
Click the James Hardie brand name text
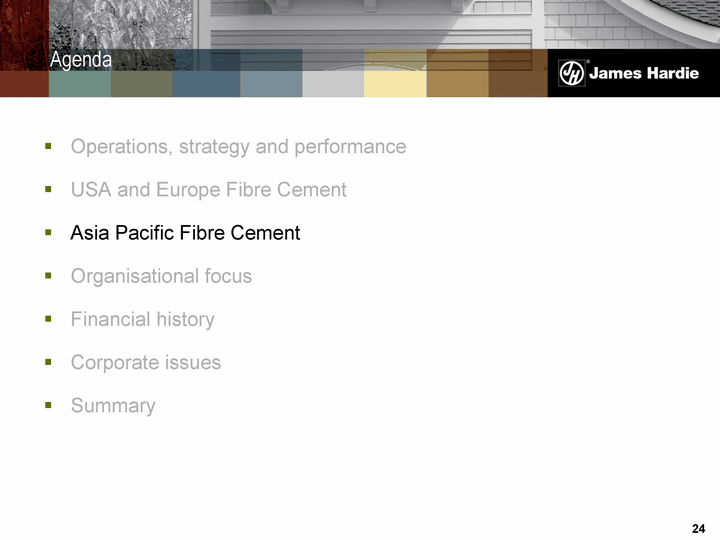(x=645, y=73)
